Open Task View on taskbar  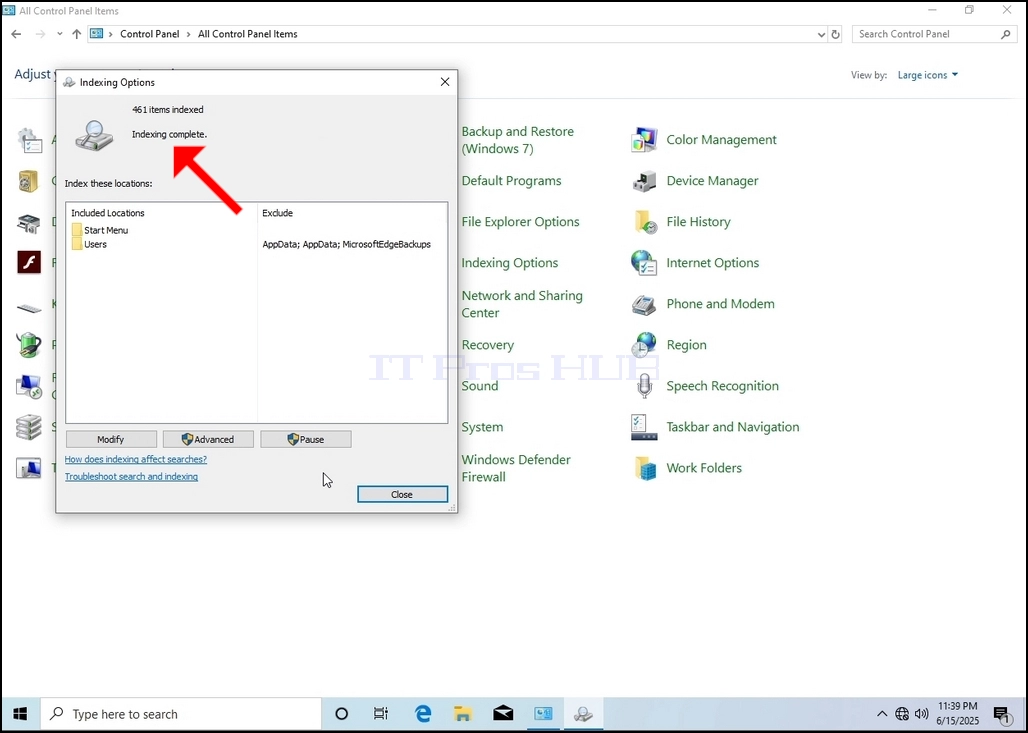[x=381, y=714]
